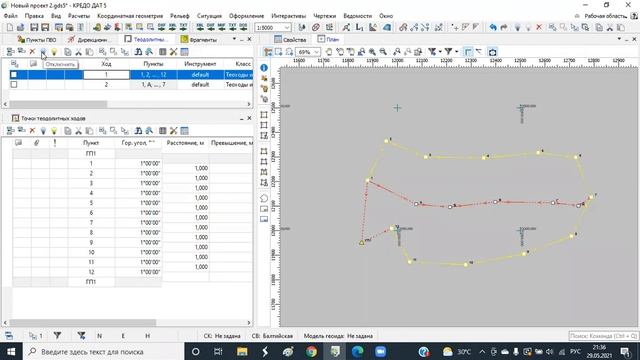Click the camera snapshot icon in plan toolbar

[492, 52]
